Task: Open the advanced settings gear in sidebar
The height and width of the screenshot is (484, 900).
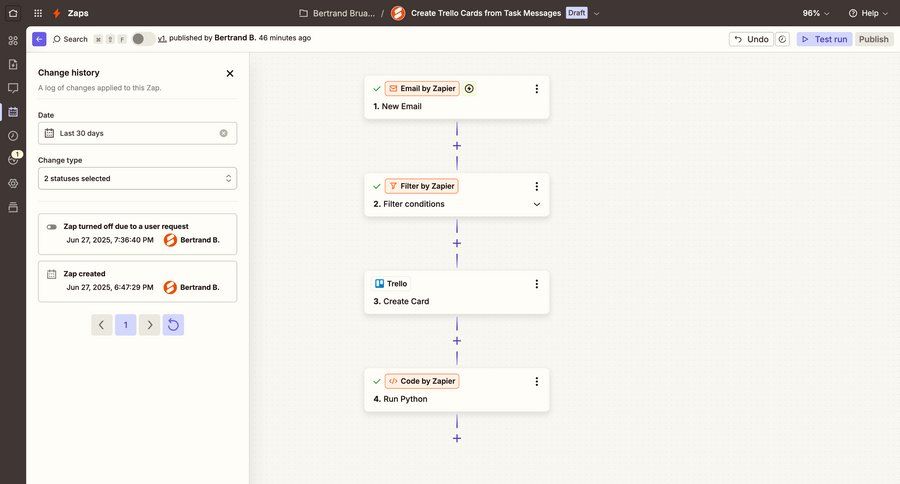Action: tap(13, 183)
